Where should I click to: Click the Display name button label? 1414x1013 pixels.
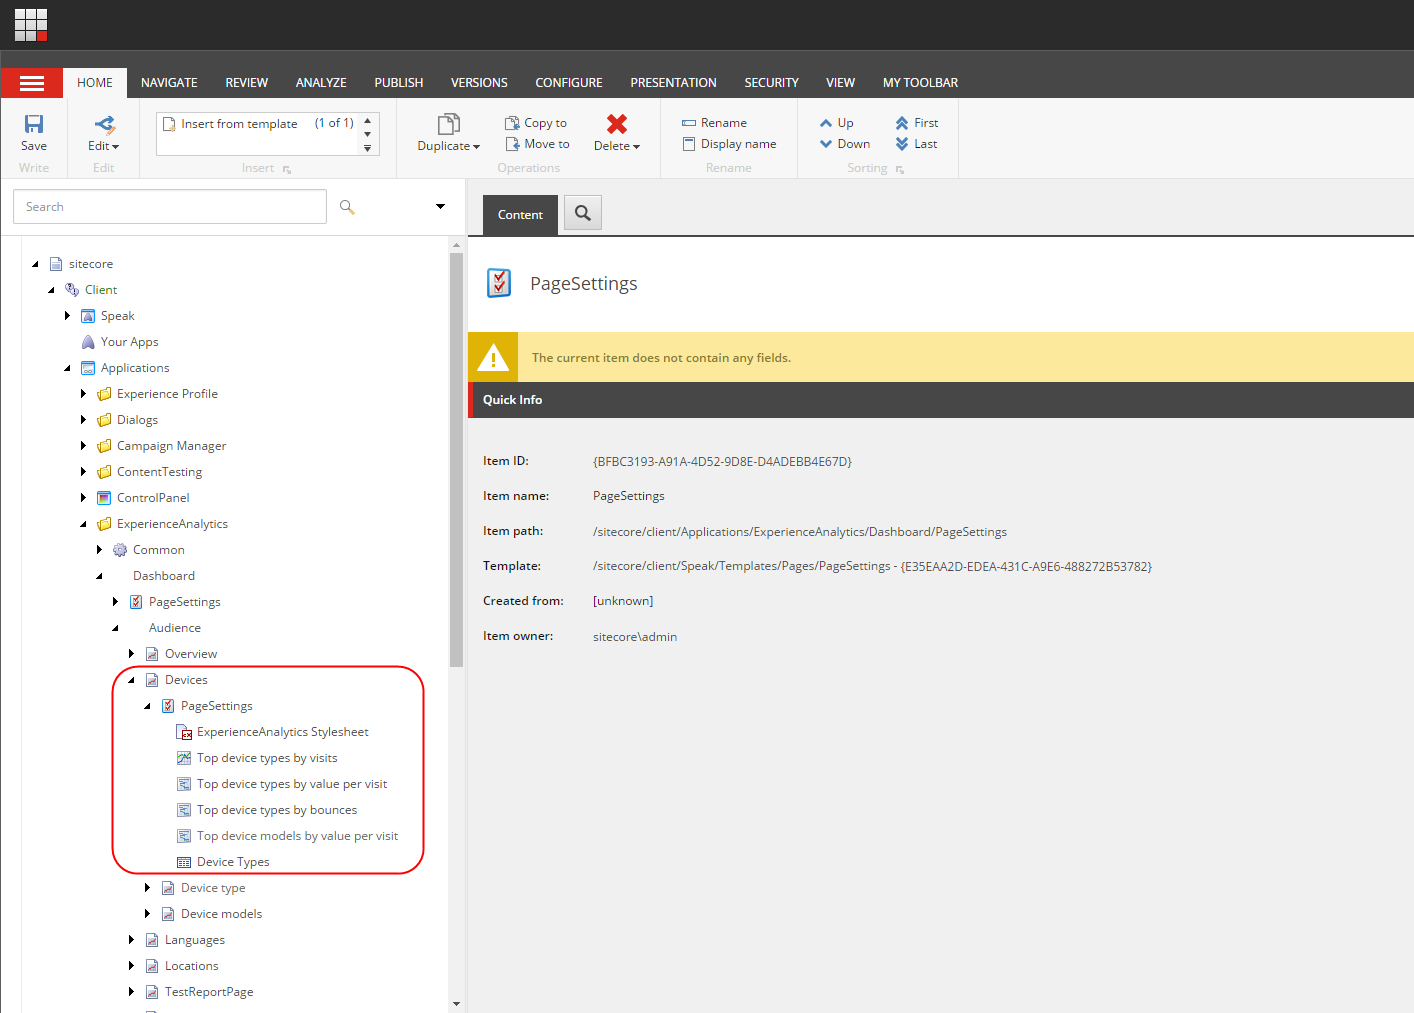tap(739, 144)
